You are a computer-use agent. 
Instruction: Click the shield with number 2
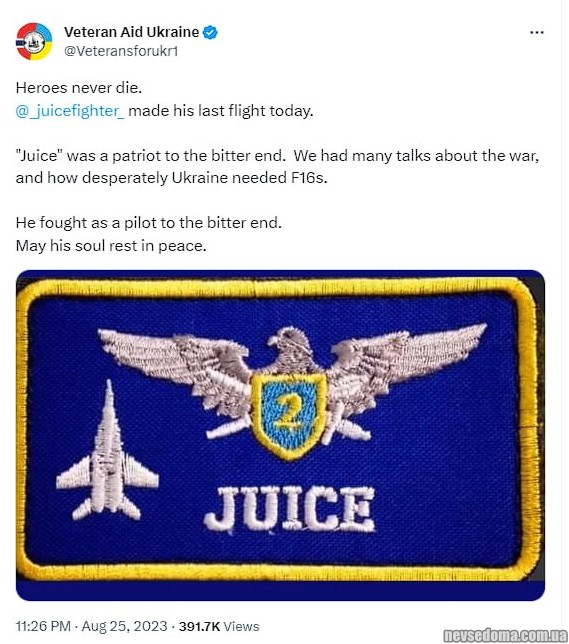pyautogui.click(x=289, y=415)
